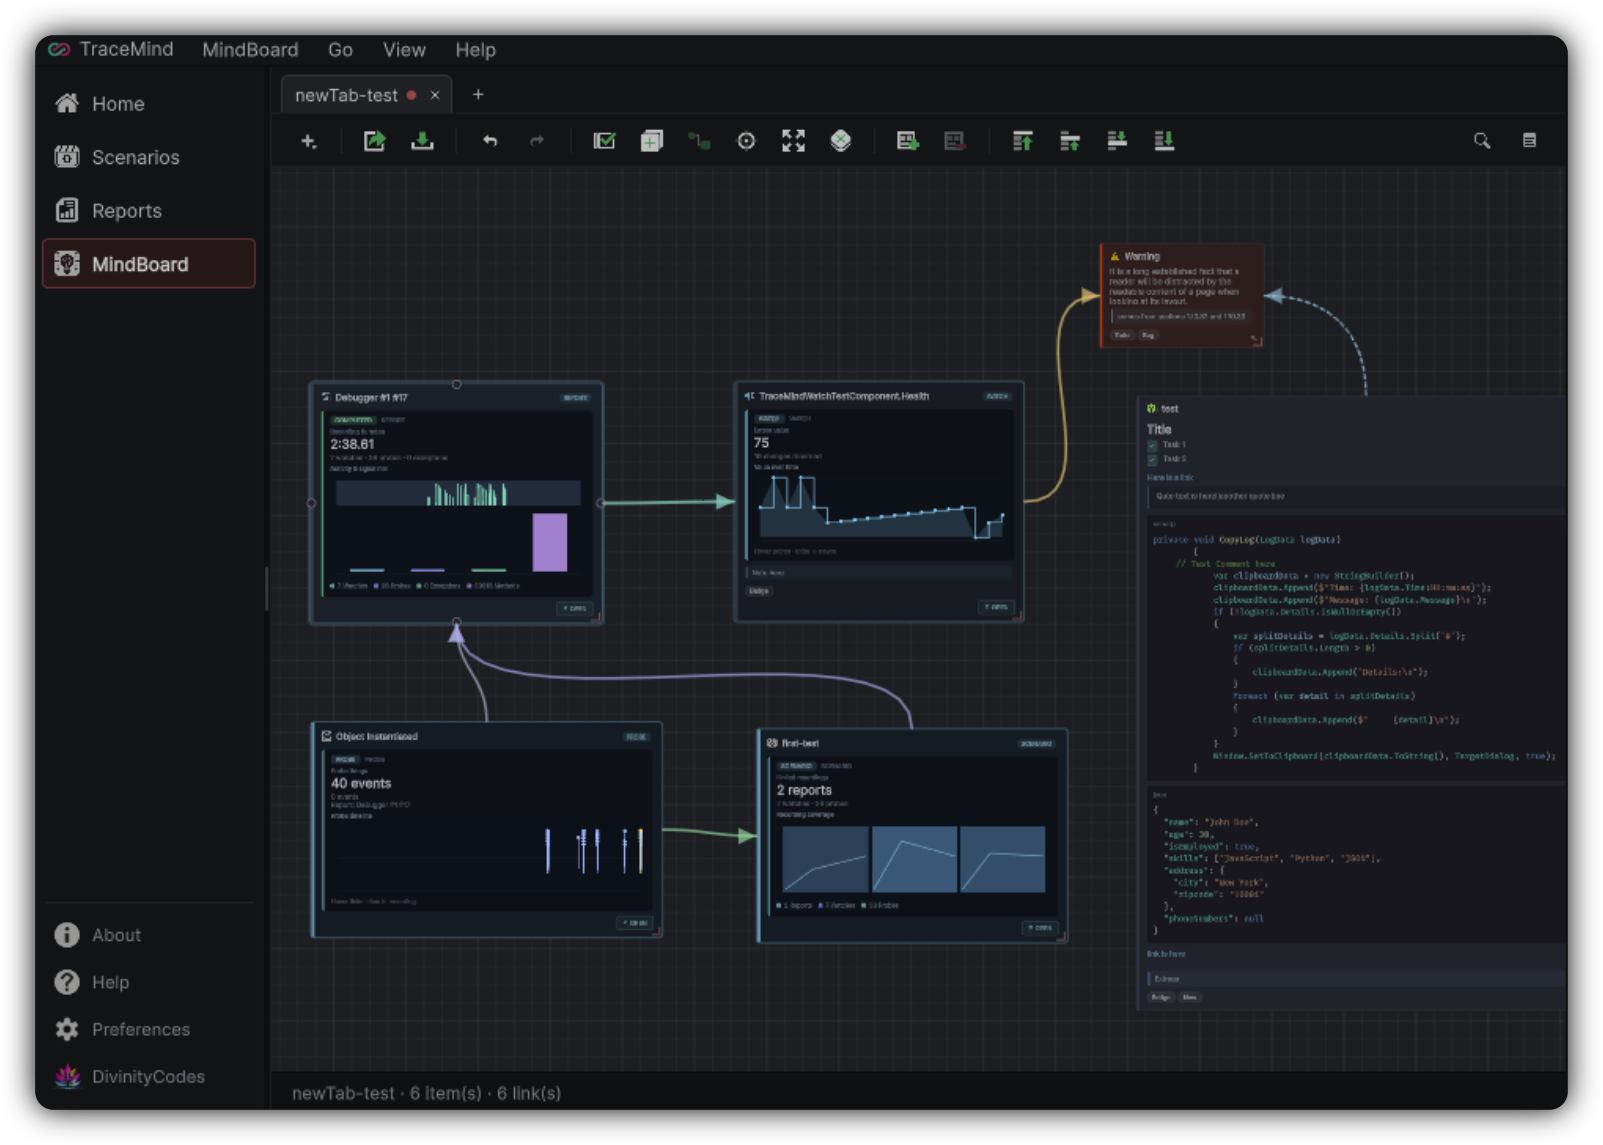Open Preferences in the sidebar
1603x1145 pixels.
148,1029
